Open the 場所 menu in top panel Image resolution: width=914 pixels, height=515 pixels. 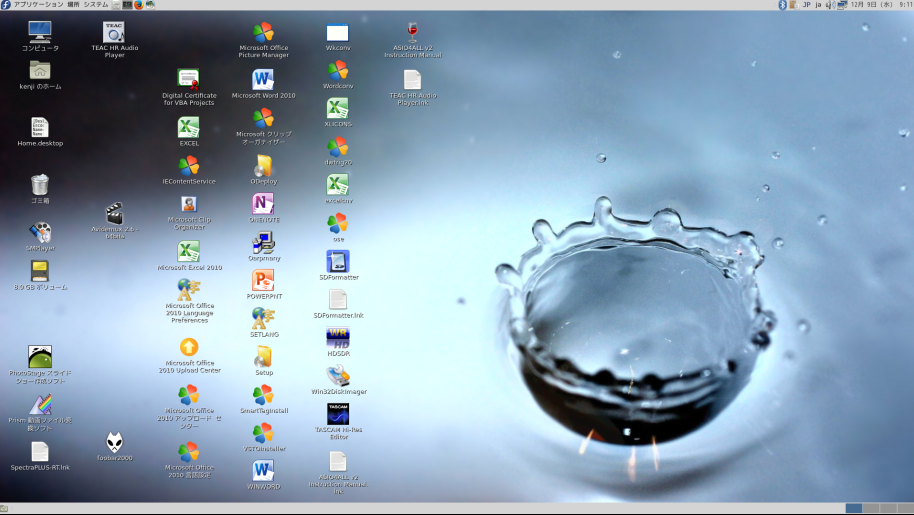(x=73, y=5)
